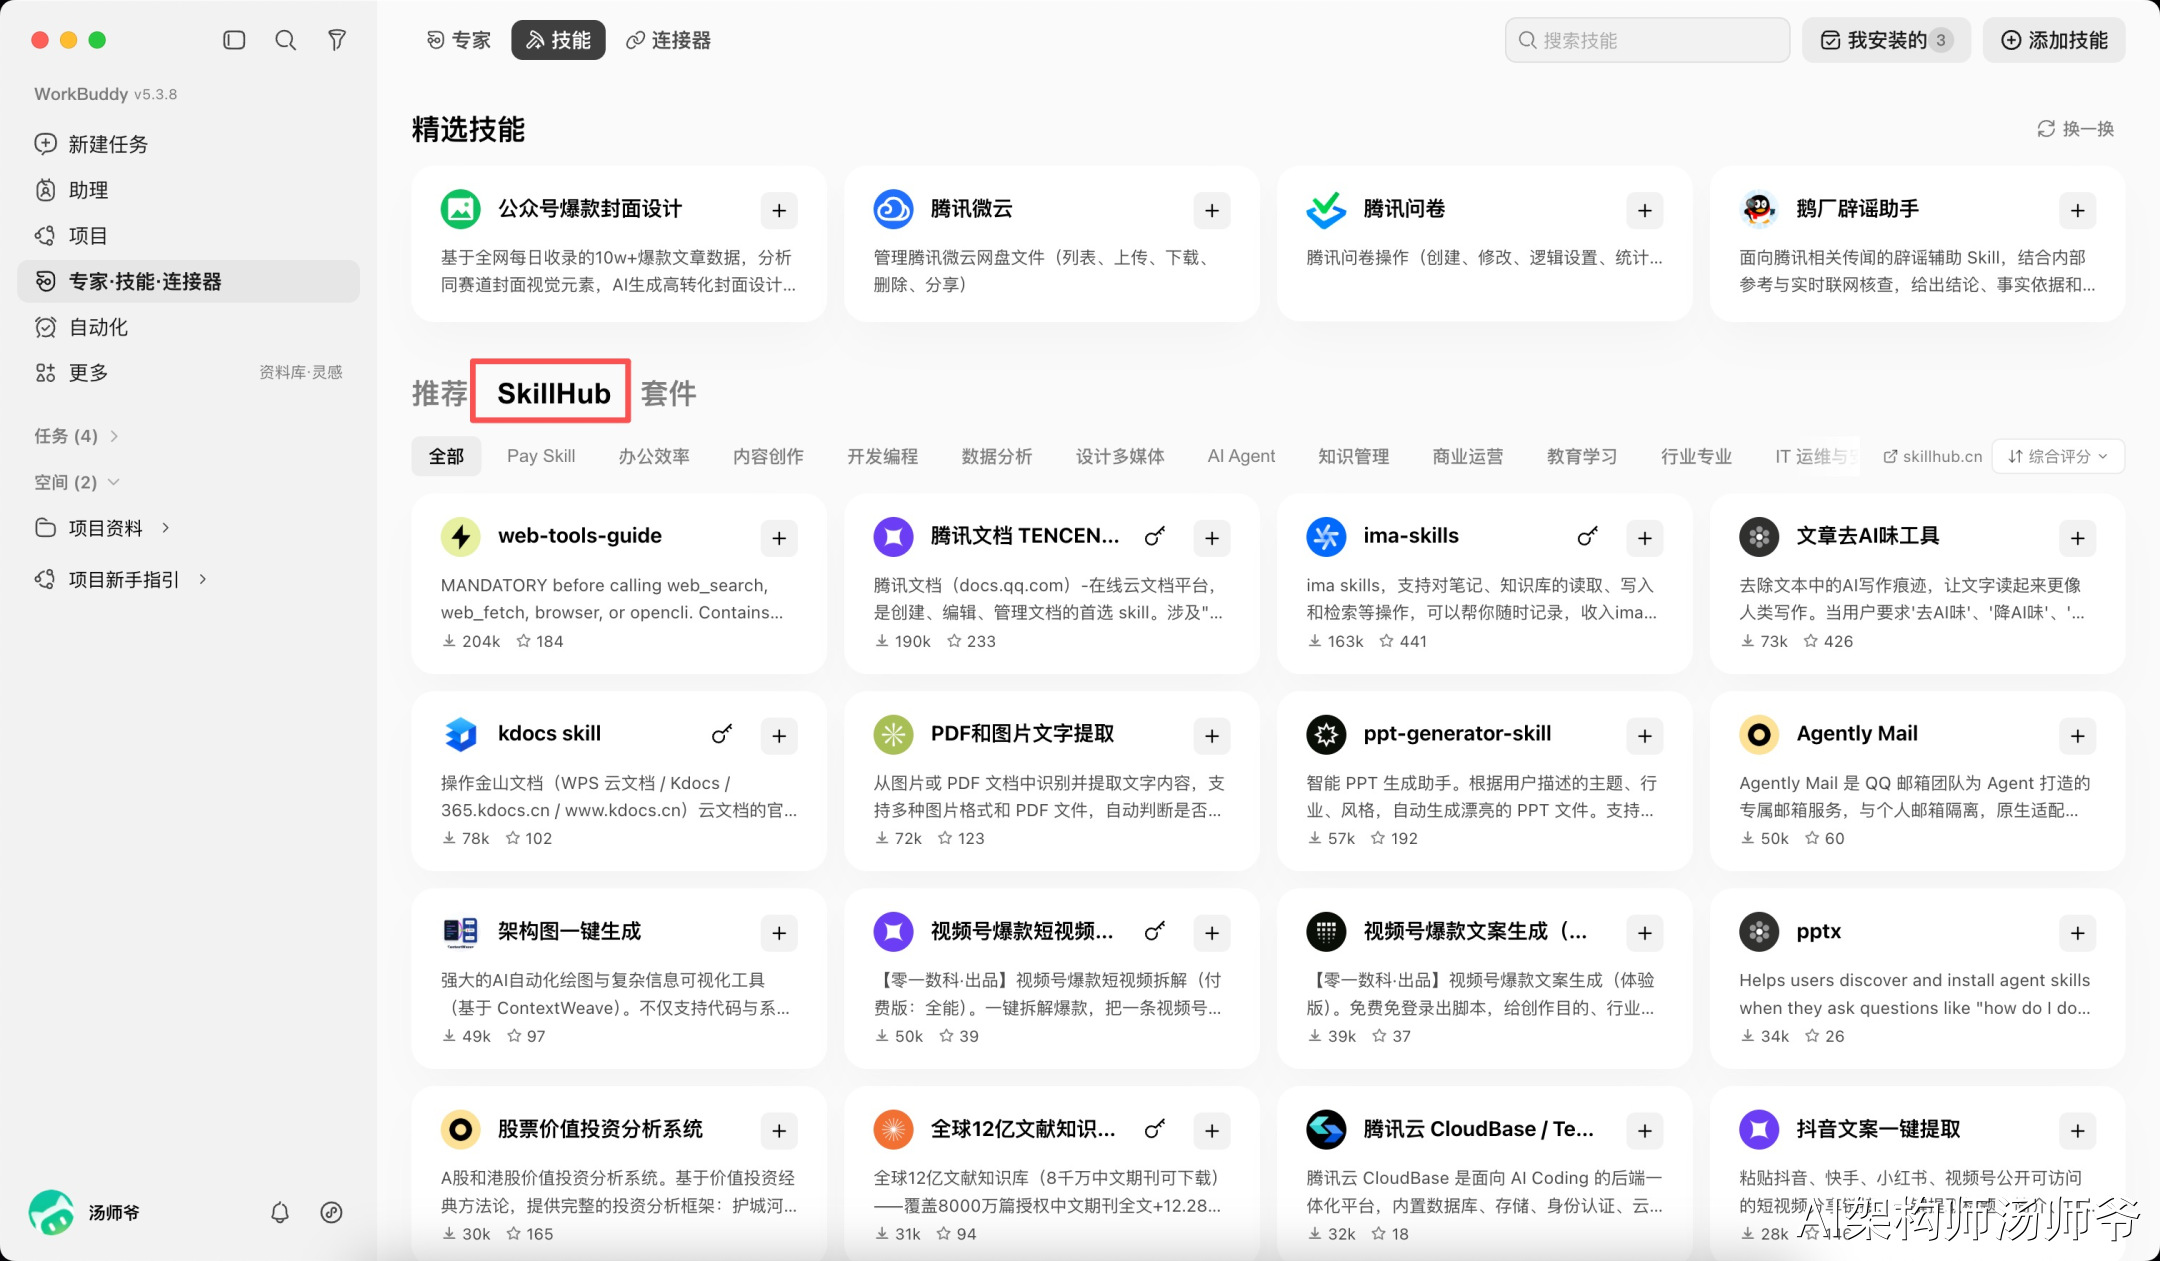
Task: Open search via the sidebar magnifier icon
Action: pyautogui.click(x=286, y=40)
